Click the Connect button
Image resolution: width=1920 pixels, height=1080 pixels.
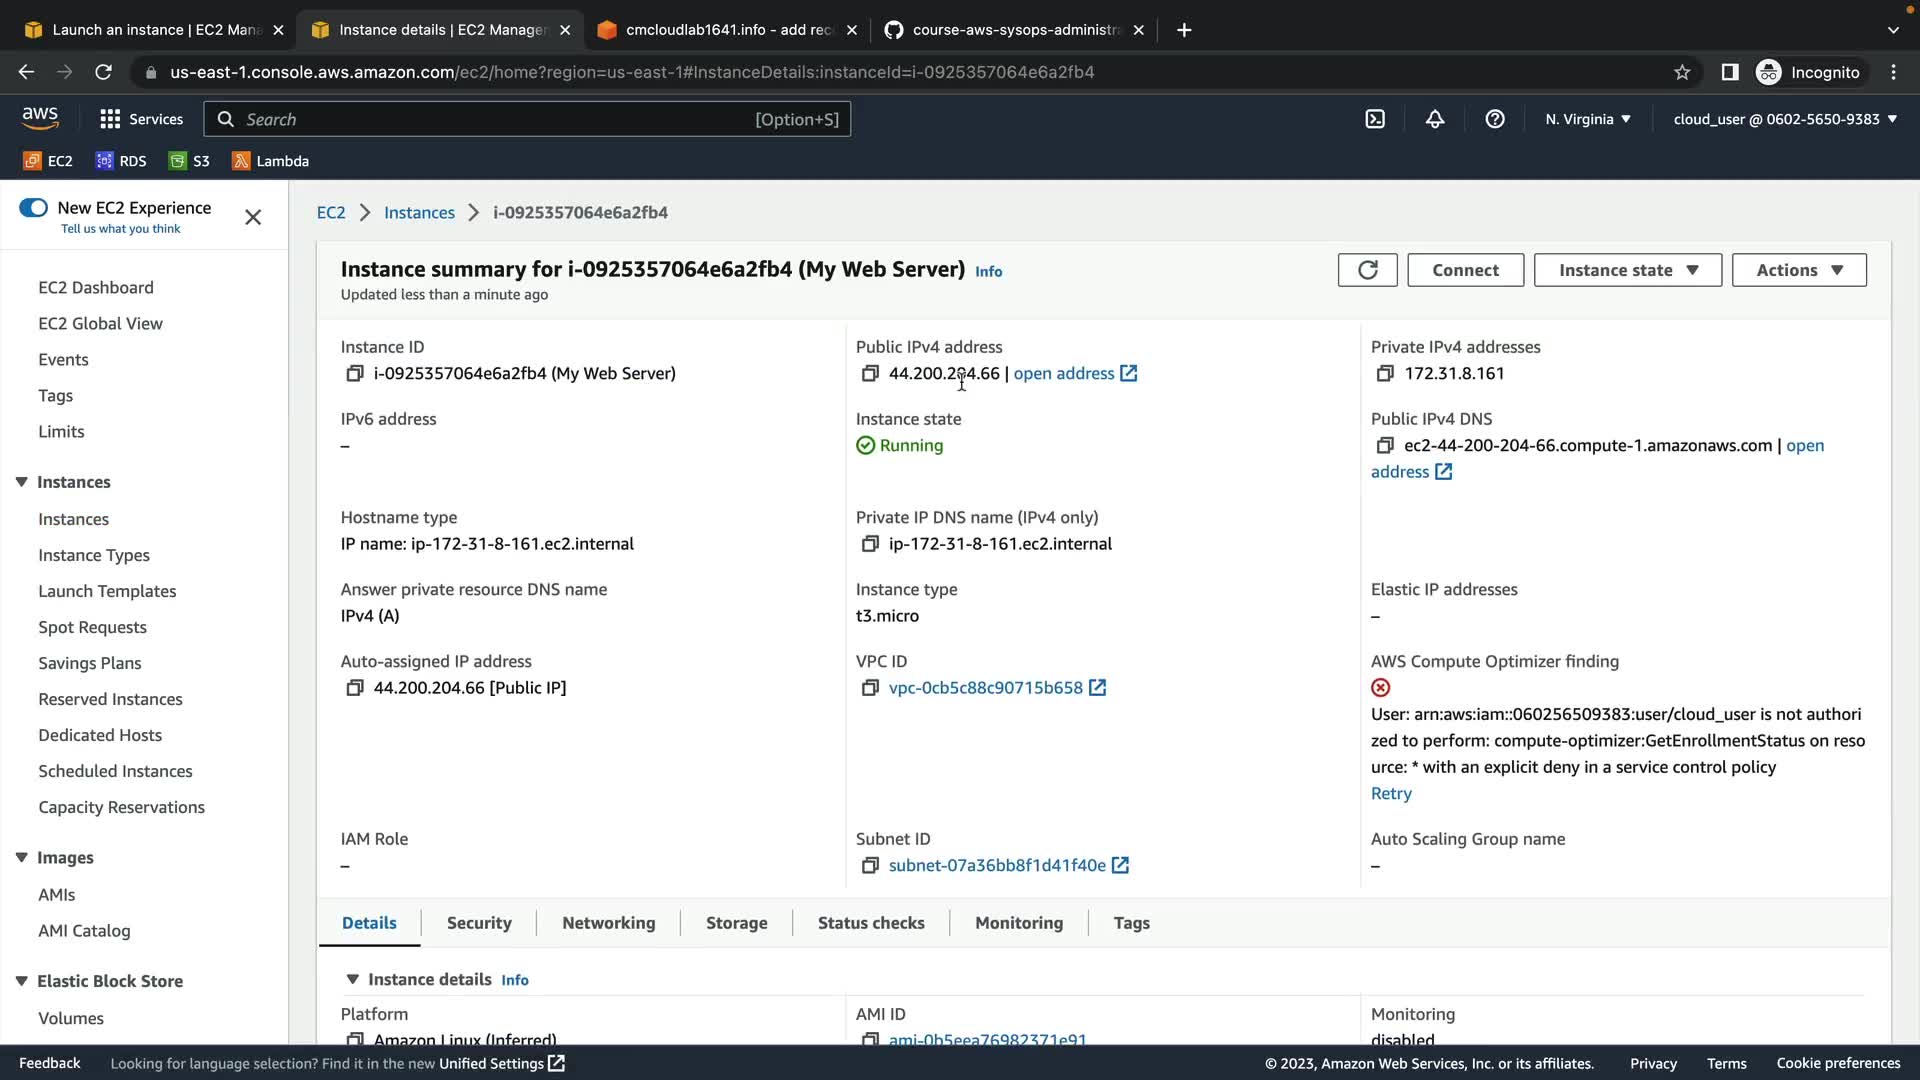coord(1465,270)
